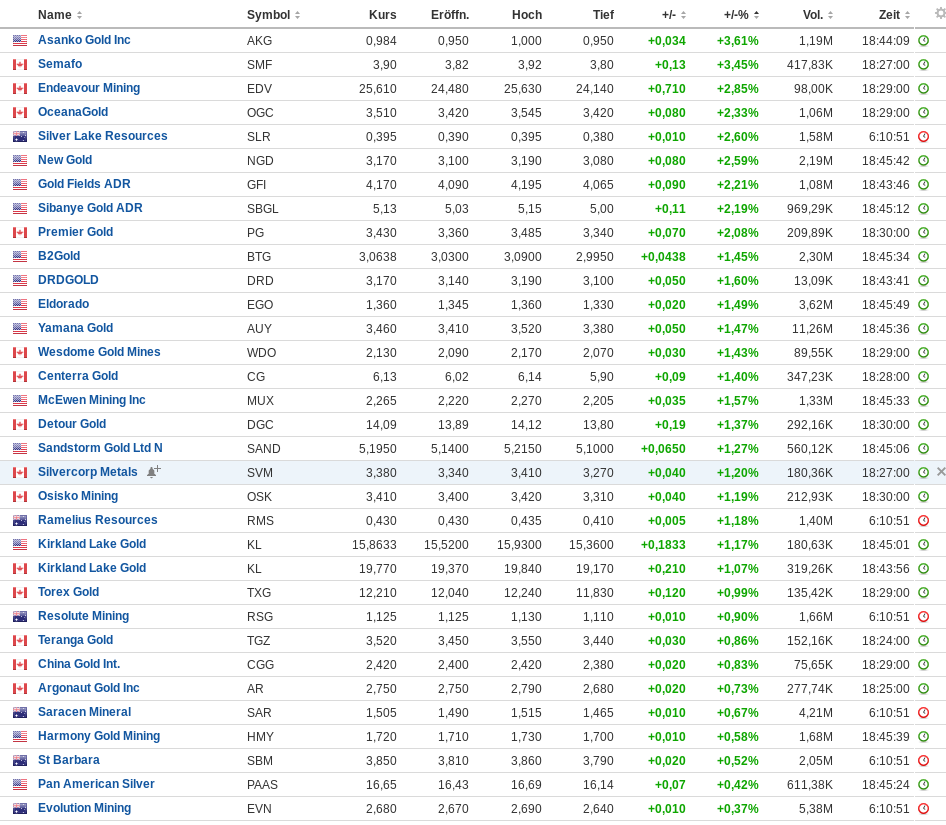Open the Centerra Gold link
The image size is (946, 825).
click(x=78, y=376)
